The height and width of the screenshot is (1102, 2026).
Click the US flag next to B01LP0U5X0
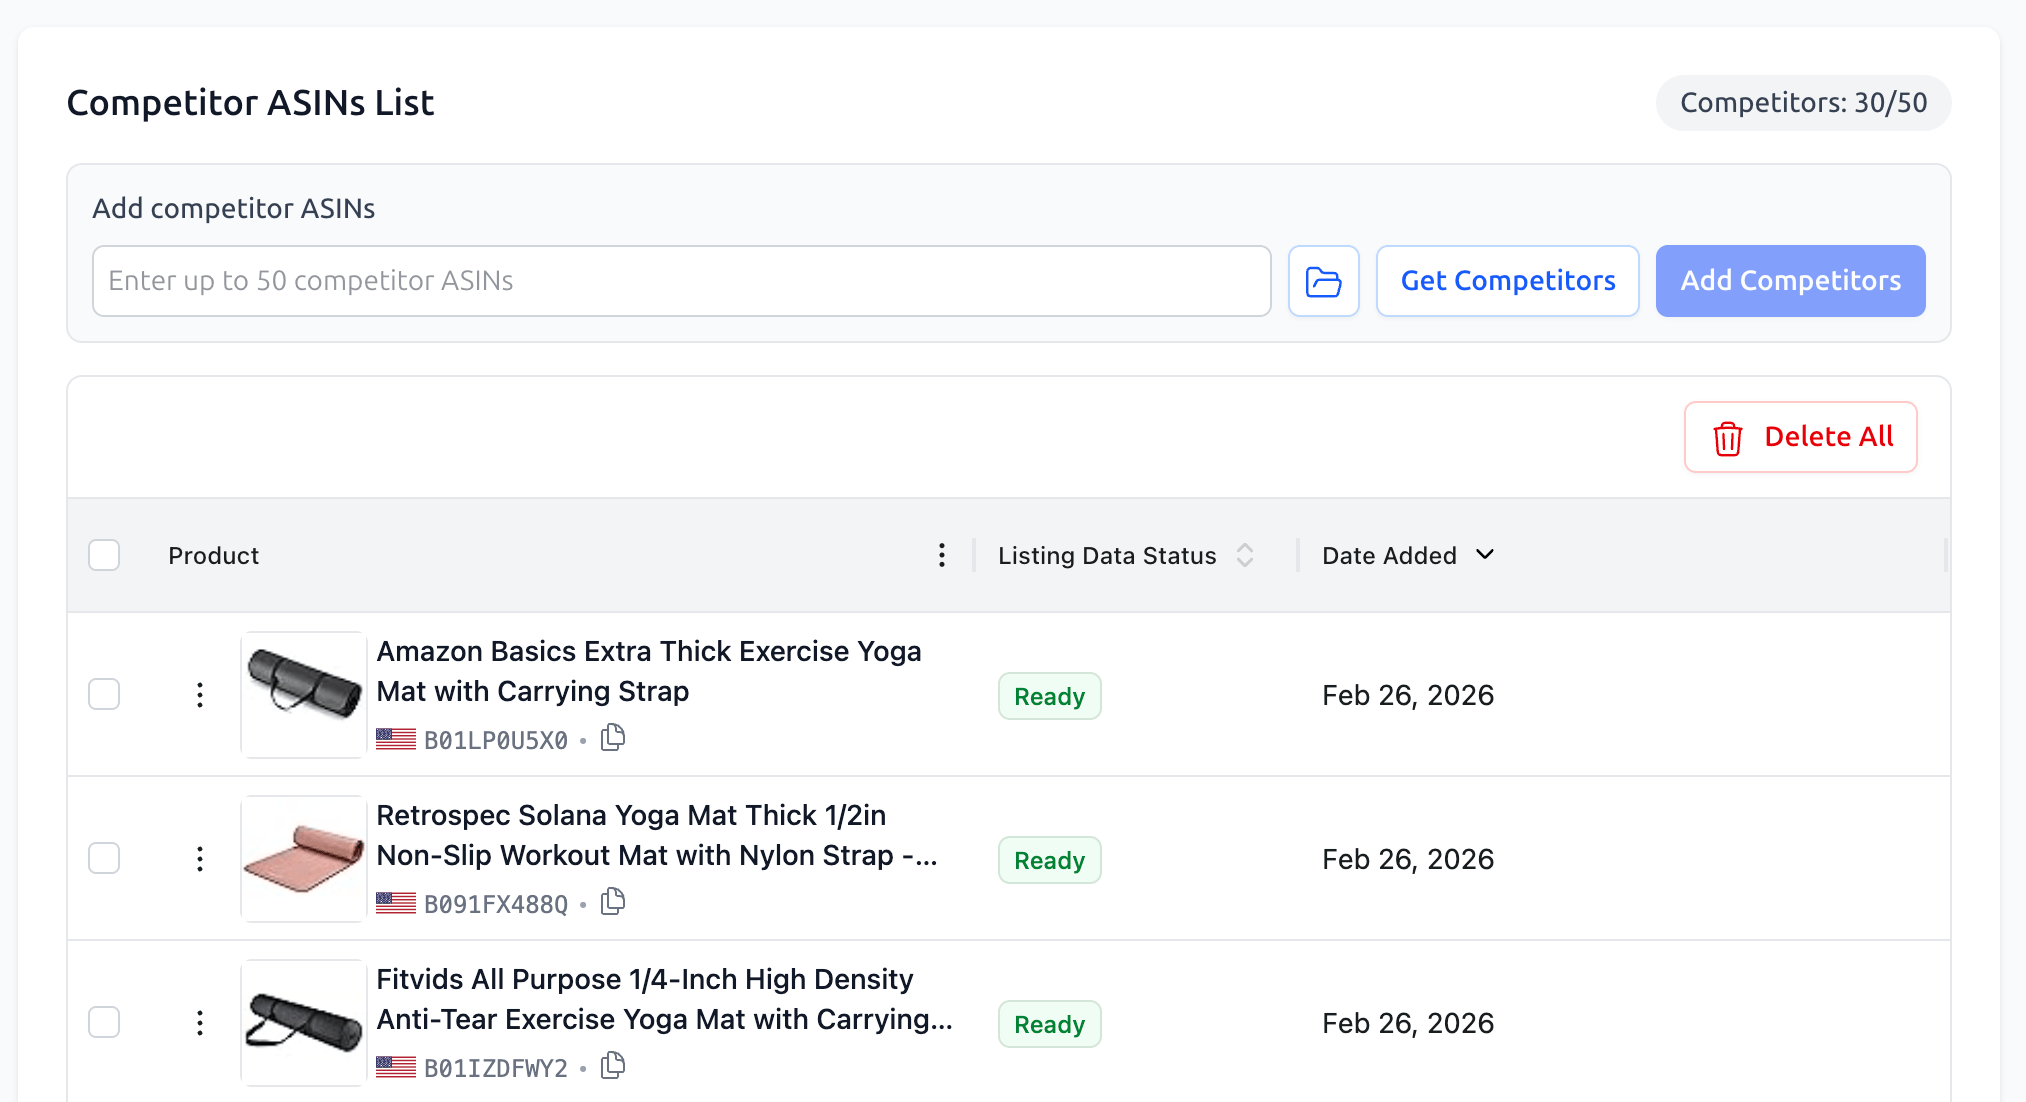[395, 738]
